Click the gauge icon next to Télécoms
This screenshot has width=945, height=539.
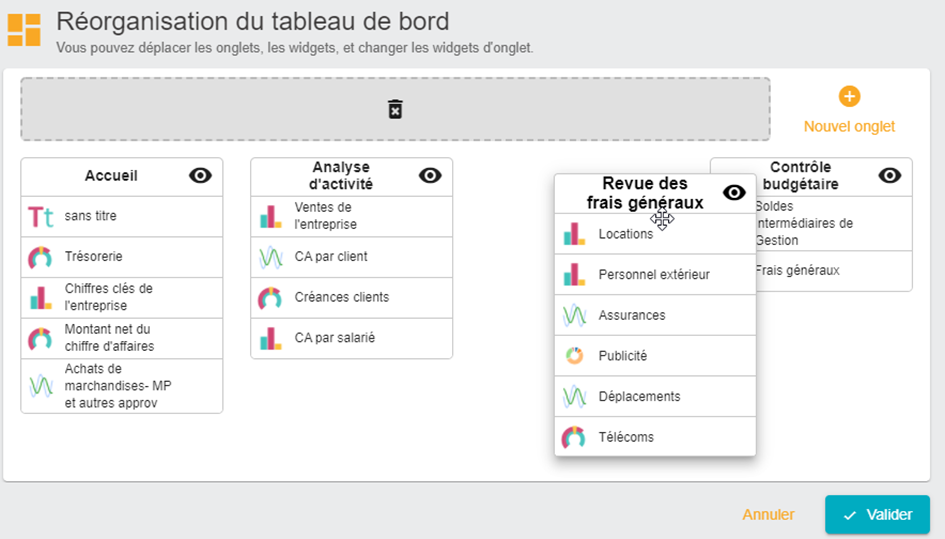click(574, 437)
